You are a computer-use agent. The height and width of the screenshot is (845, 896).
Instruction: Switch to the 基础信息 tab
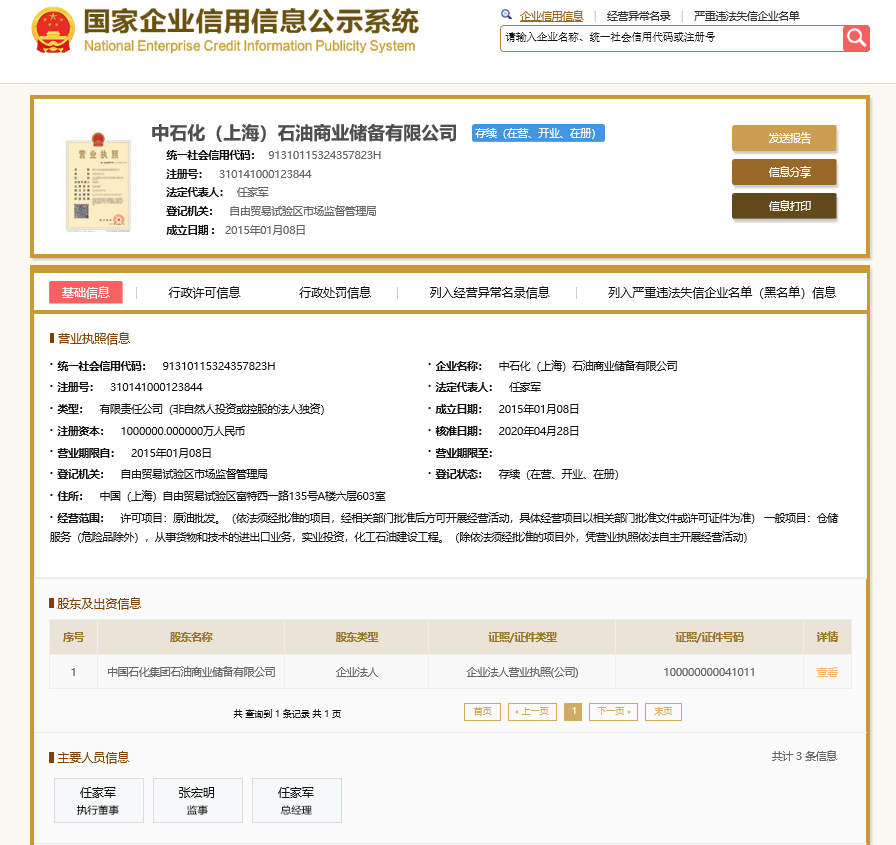pos(86,293)
